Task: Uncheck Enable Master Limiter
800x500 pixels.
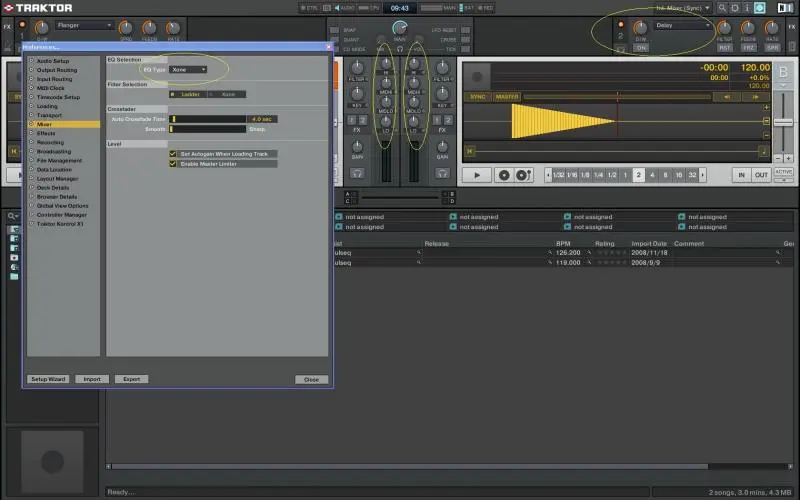Action: pyautogui.click(x=173, y=163)
